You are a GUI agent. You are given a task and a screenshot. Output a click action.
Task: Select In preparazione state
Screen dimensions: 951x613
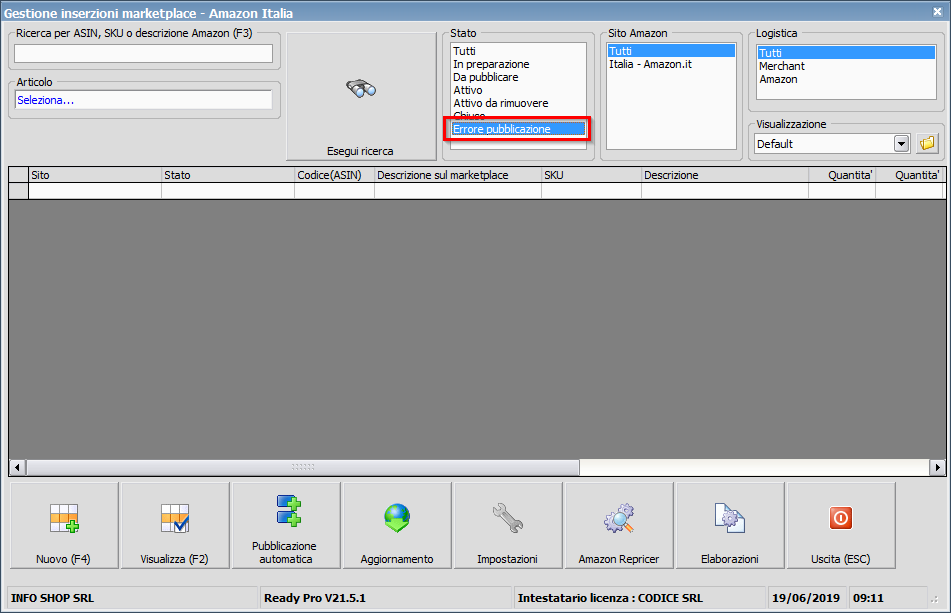pyautogui.click(x=491, y=64)
